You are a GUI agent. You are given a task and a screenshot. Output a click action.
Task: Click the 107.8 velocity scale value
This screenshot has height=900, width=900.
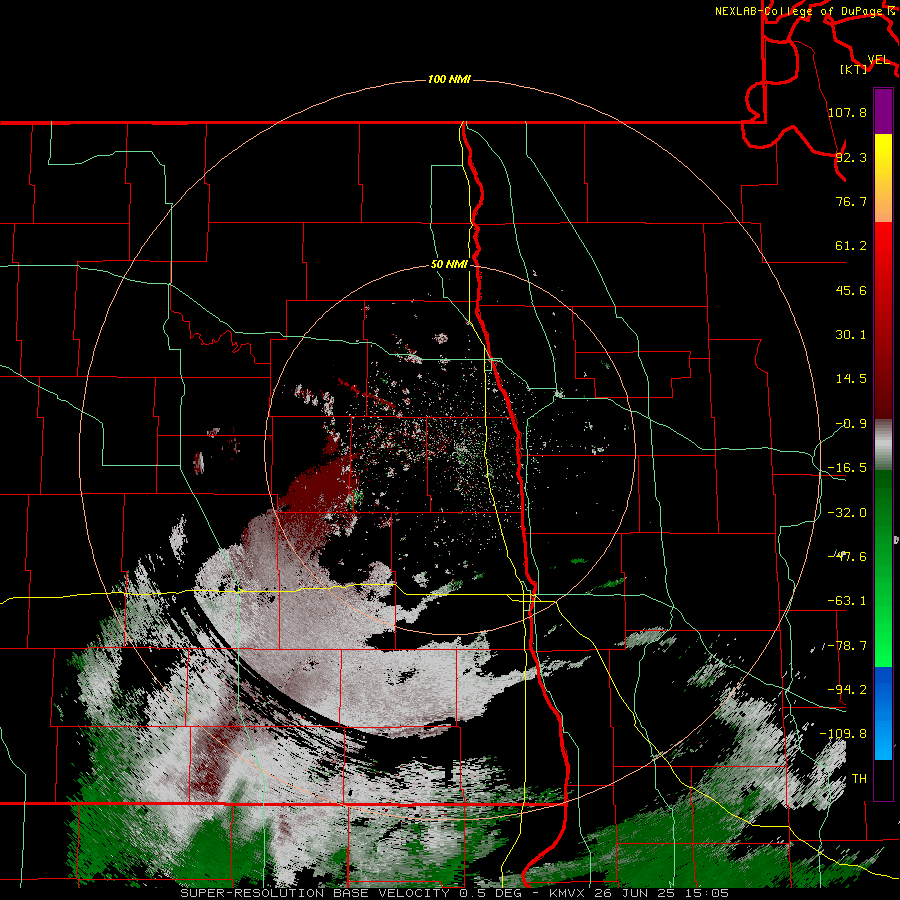tap(847, 112)
